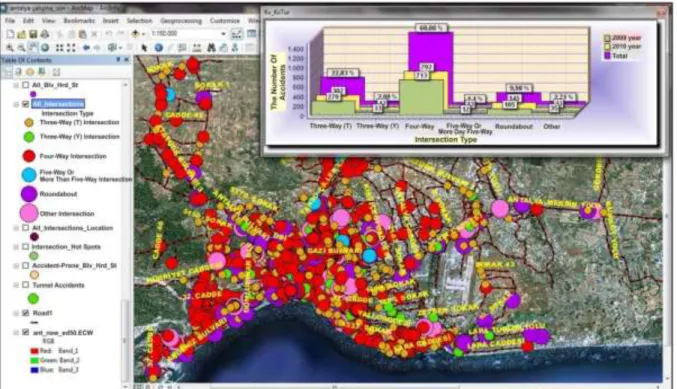Zoom to full extent with globe icon
This screenshot has height=389, width=677.
[44, 47]
